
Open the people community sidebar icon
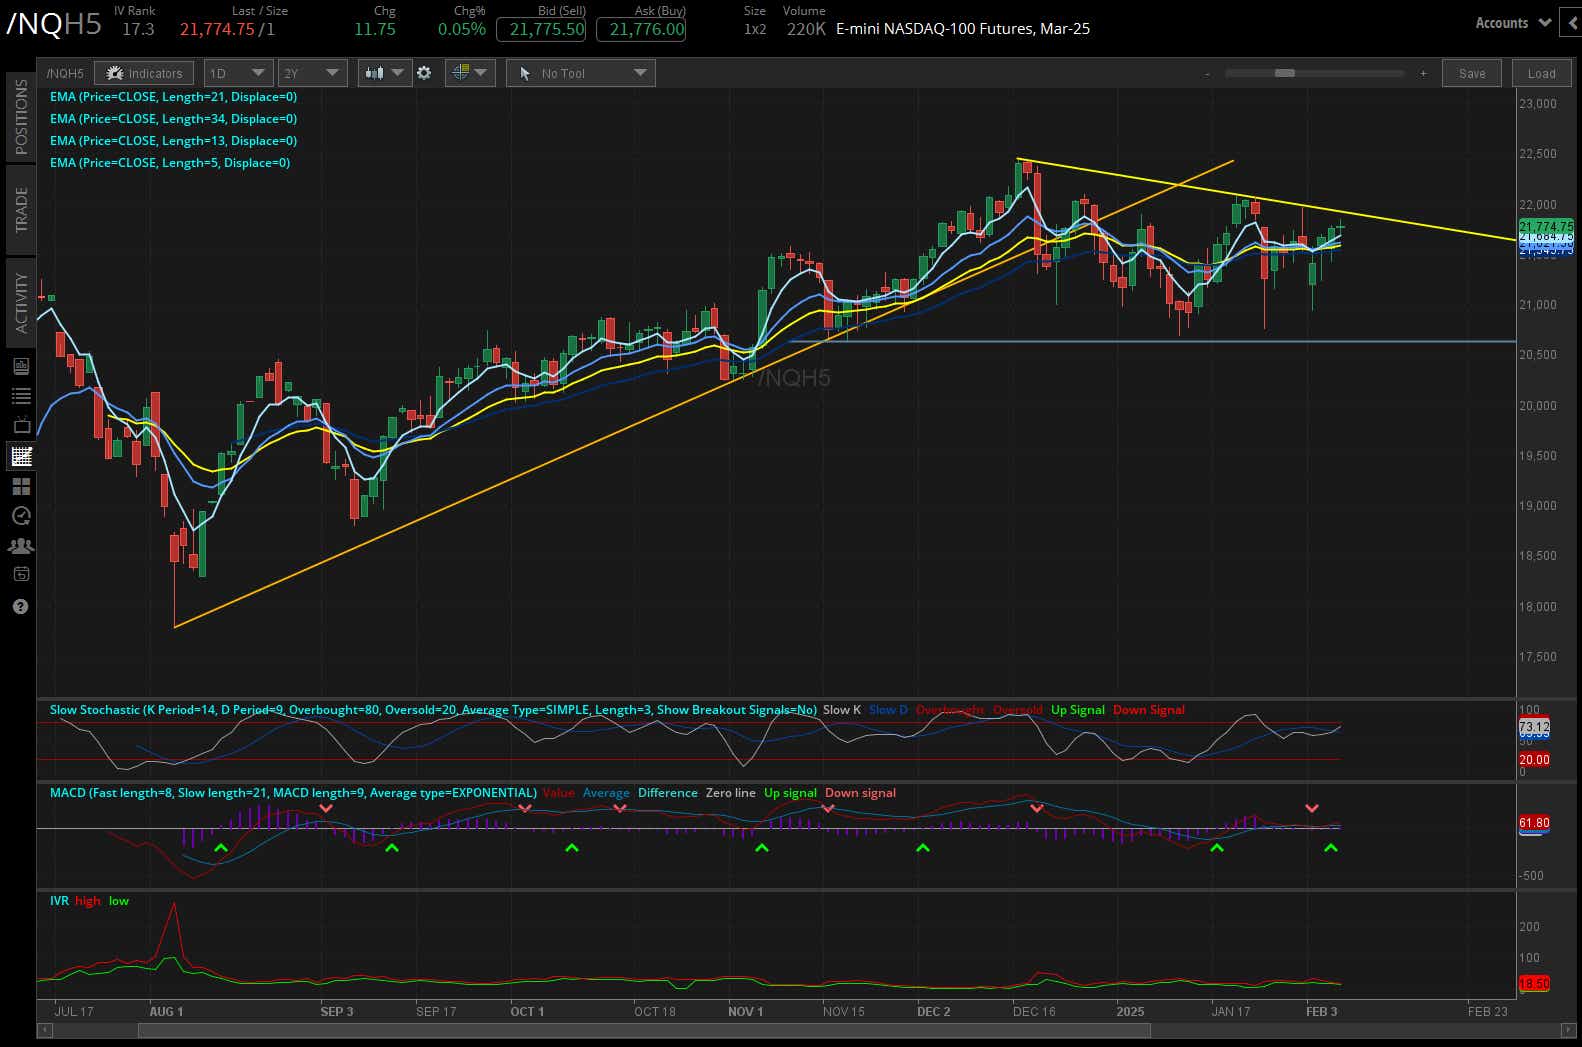[x=20, y=546]
